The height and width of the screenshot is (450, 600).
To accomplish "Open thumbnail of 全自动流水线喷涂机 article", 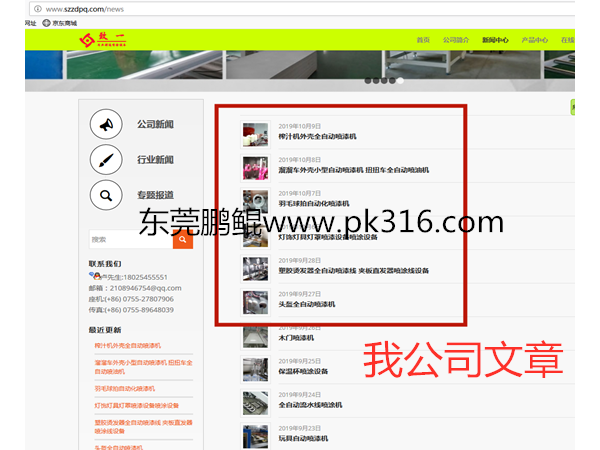I will point(255,403).
